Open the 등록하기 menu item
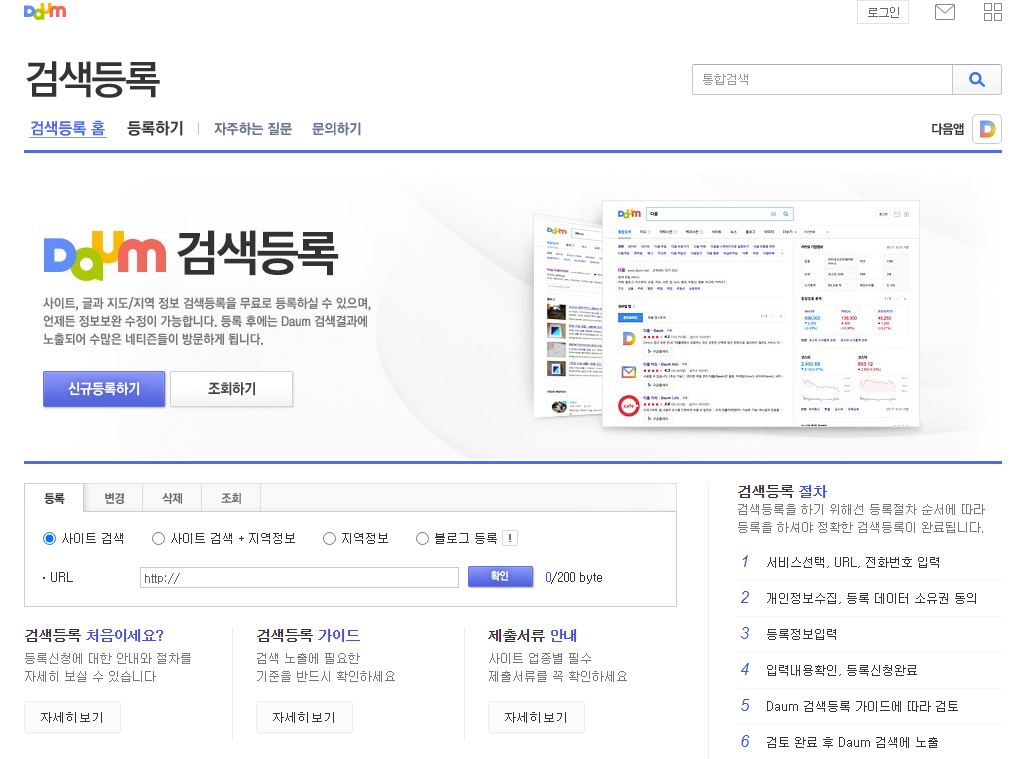 (155, 128)
